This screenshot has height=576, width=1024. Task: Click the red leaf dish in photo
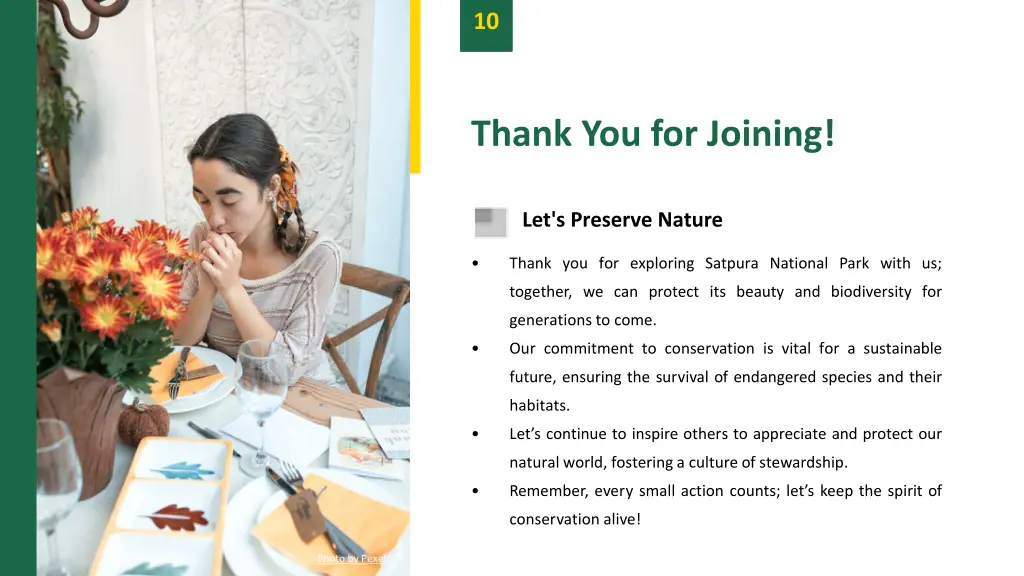point(174,517)
